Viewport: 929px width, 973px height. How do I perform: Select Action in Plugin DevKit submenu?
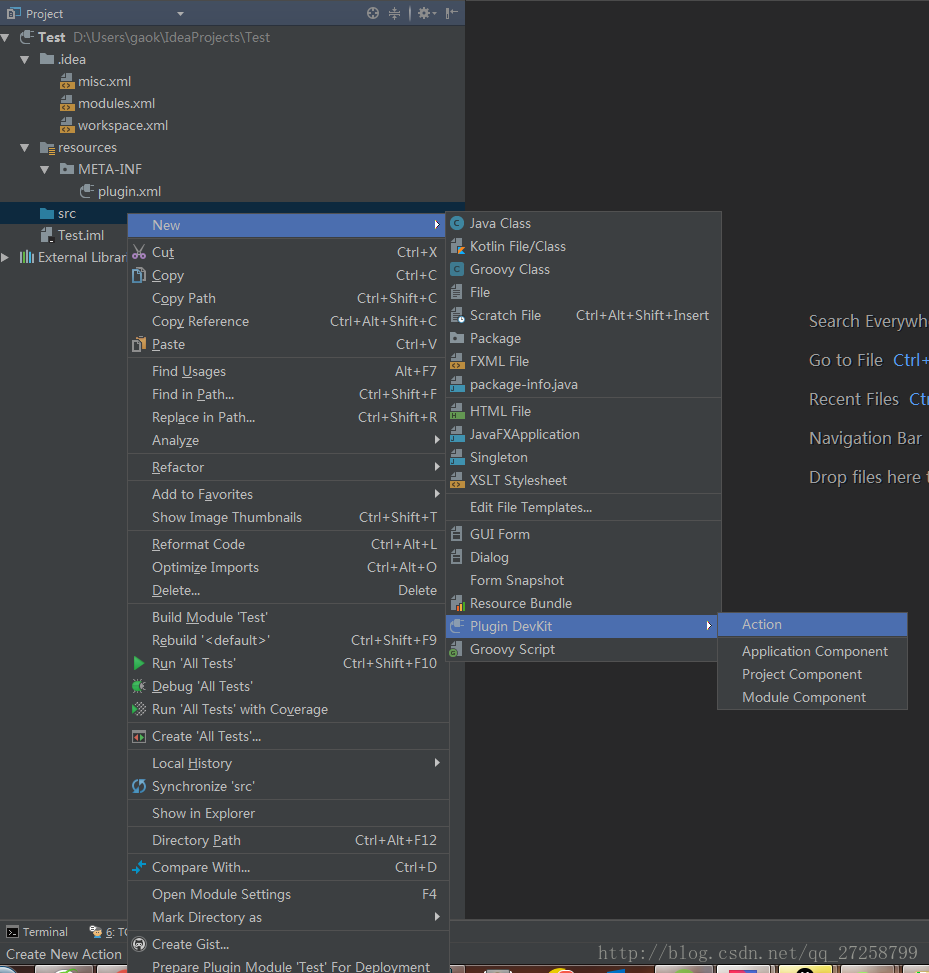click(812, 624)
